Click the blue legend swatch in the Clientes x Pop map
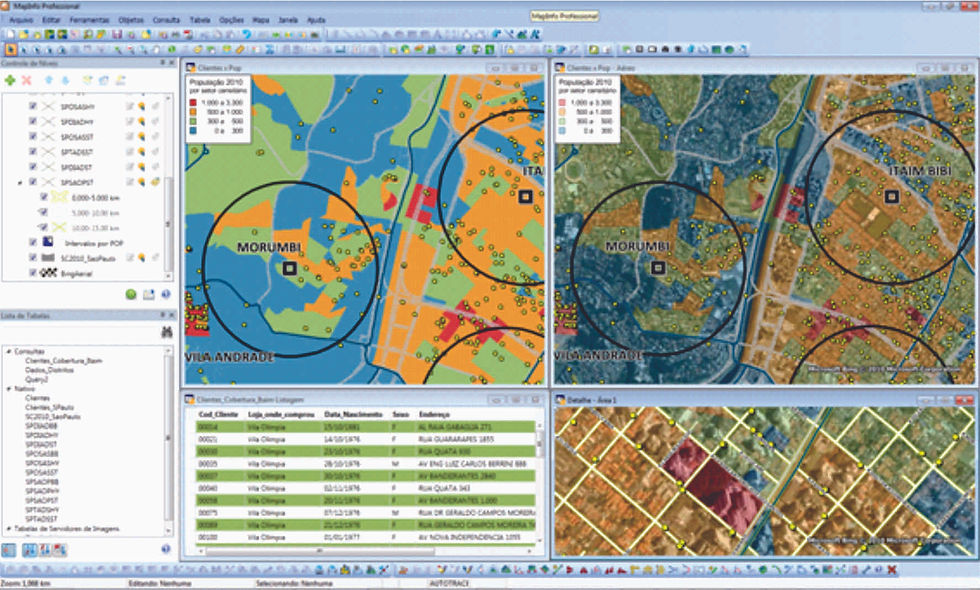The image size is (980, 590). [x=193, y=131]
